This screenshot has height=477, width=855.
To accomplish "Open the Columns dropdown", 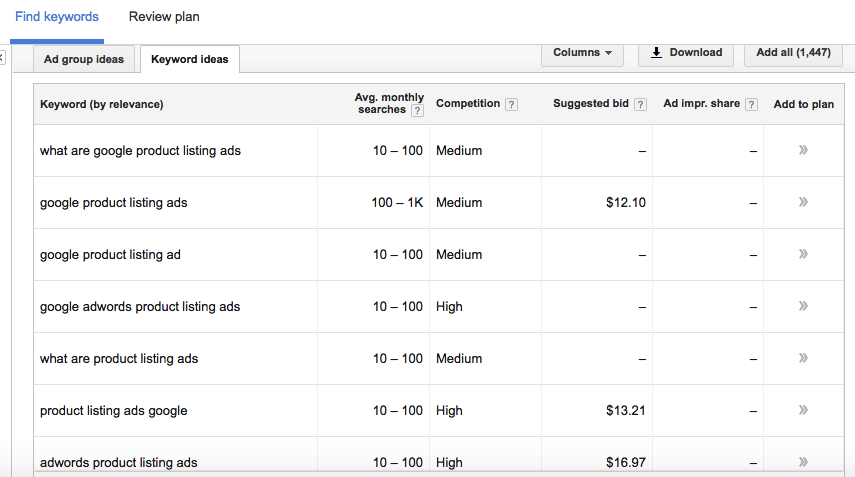I will coord(582,53).
